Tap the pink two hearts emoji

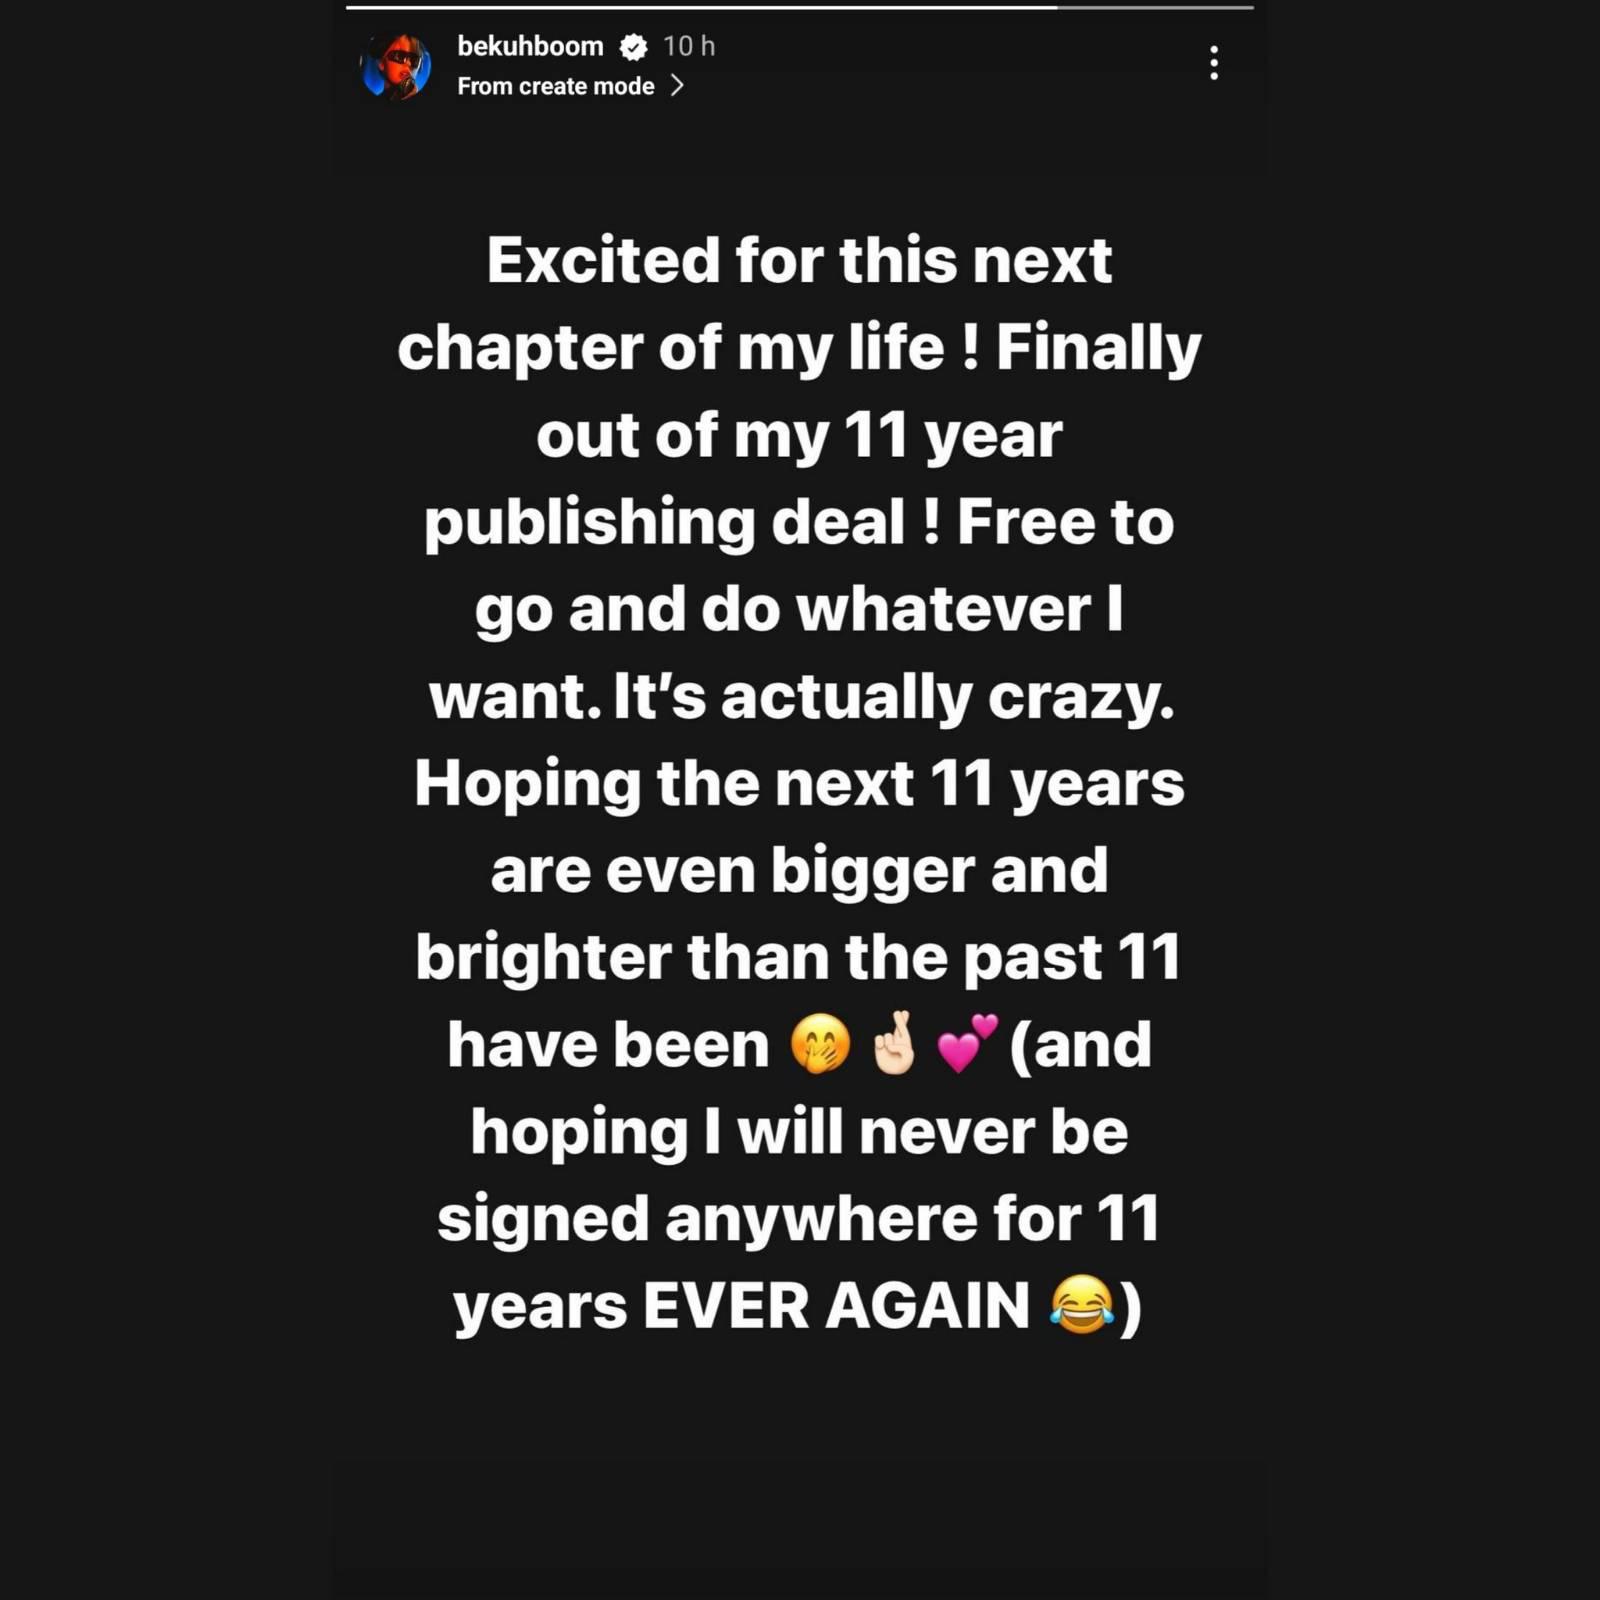(967, 1043)
